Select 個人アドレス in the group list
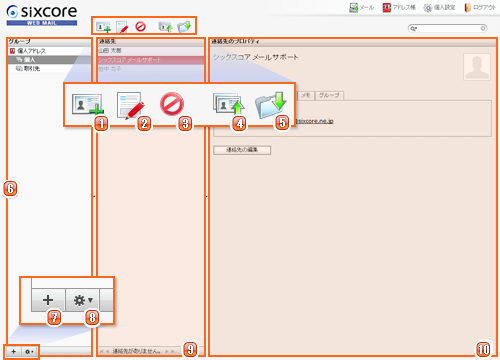The image size is (500, 360). tap(50, 51)
